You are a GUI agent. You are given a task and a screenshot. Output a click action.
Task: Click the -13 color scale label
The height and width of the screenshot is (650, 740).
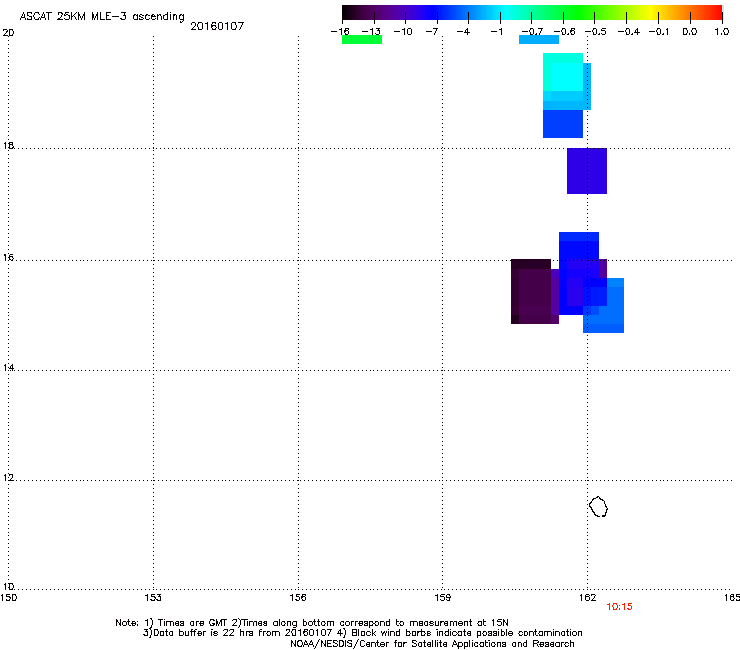pyautogui.click(x=371, y=32)
